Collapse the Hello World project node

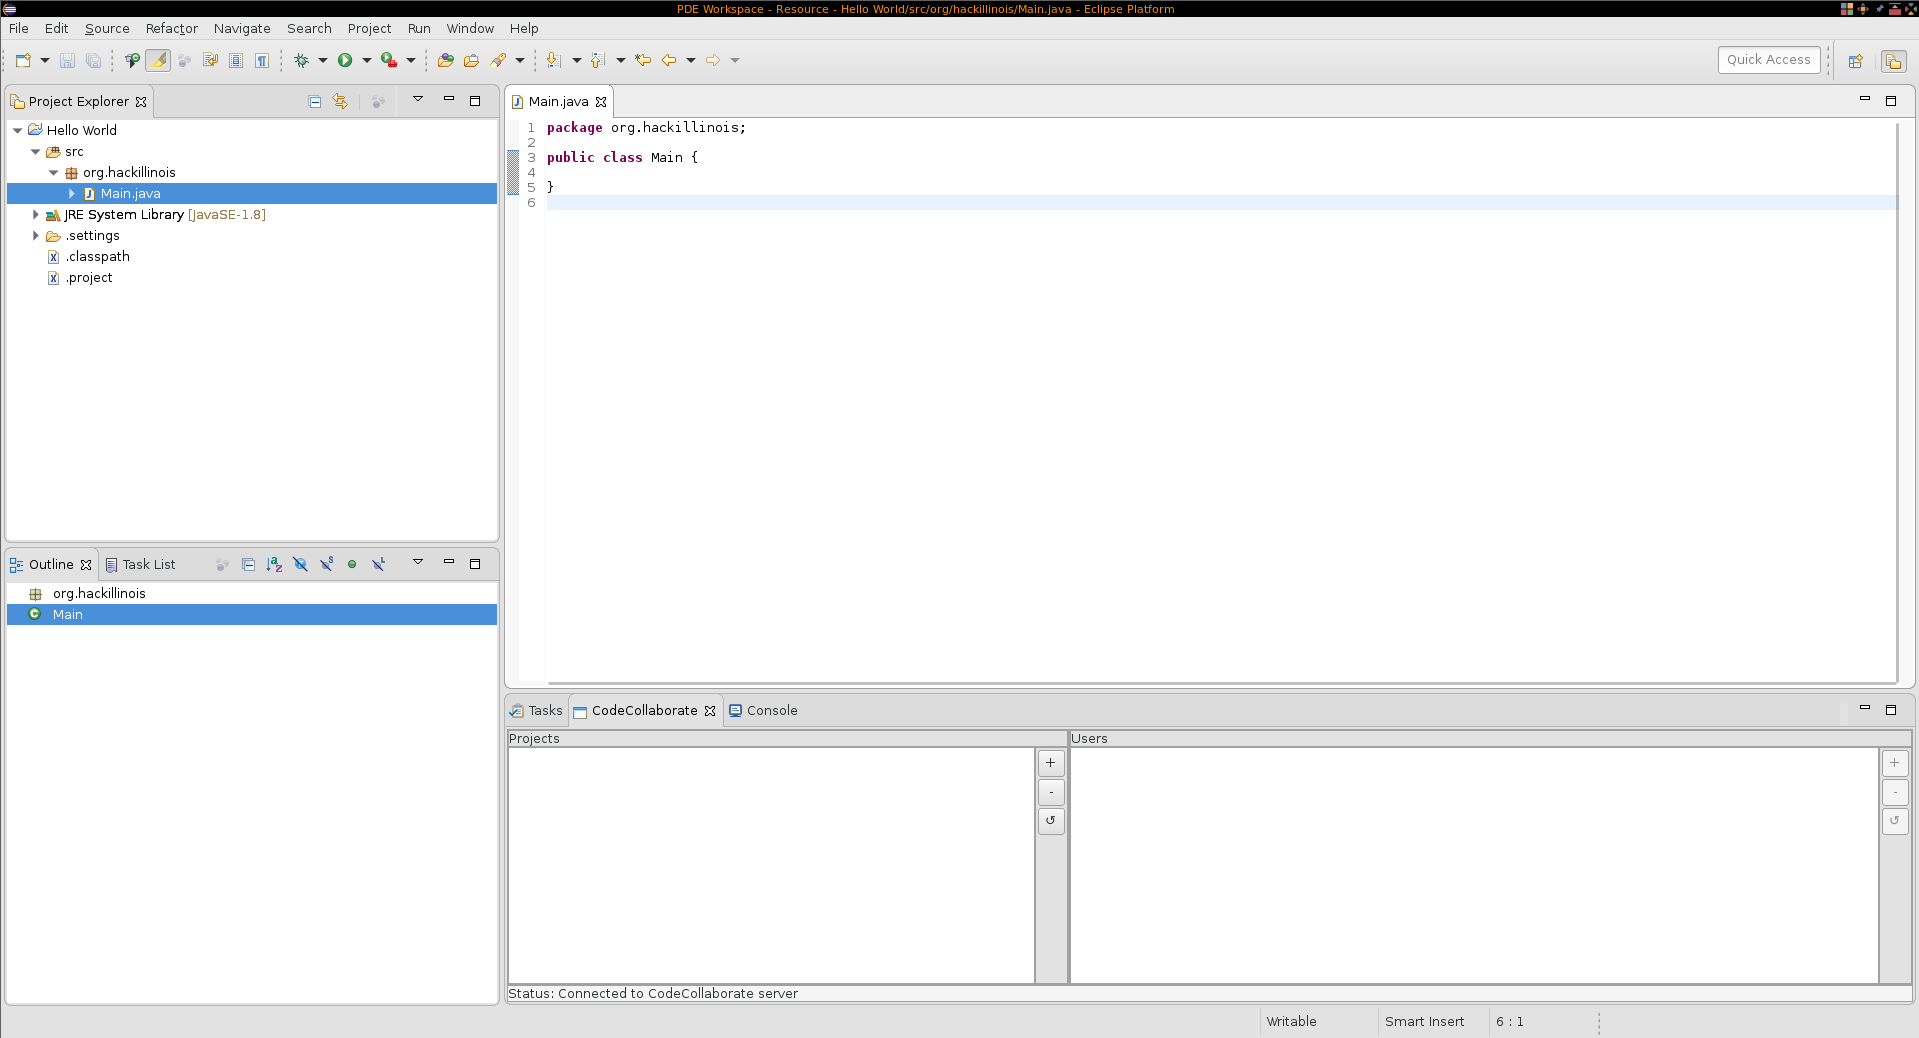[17, 130]
